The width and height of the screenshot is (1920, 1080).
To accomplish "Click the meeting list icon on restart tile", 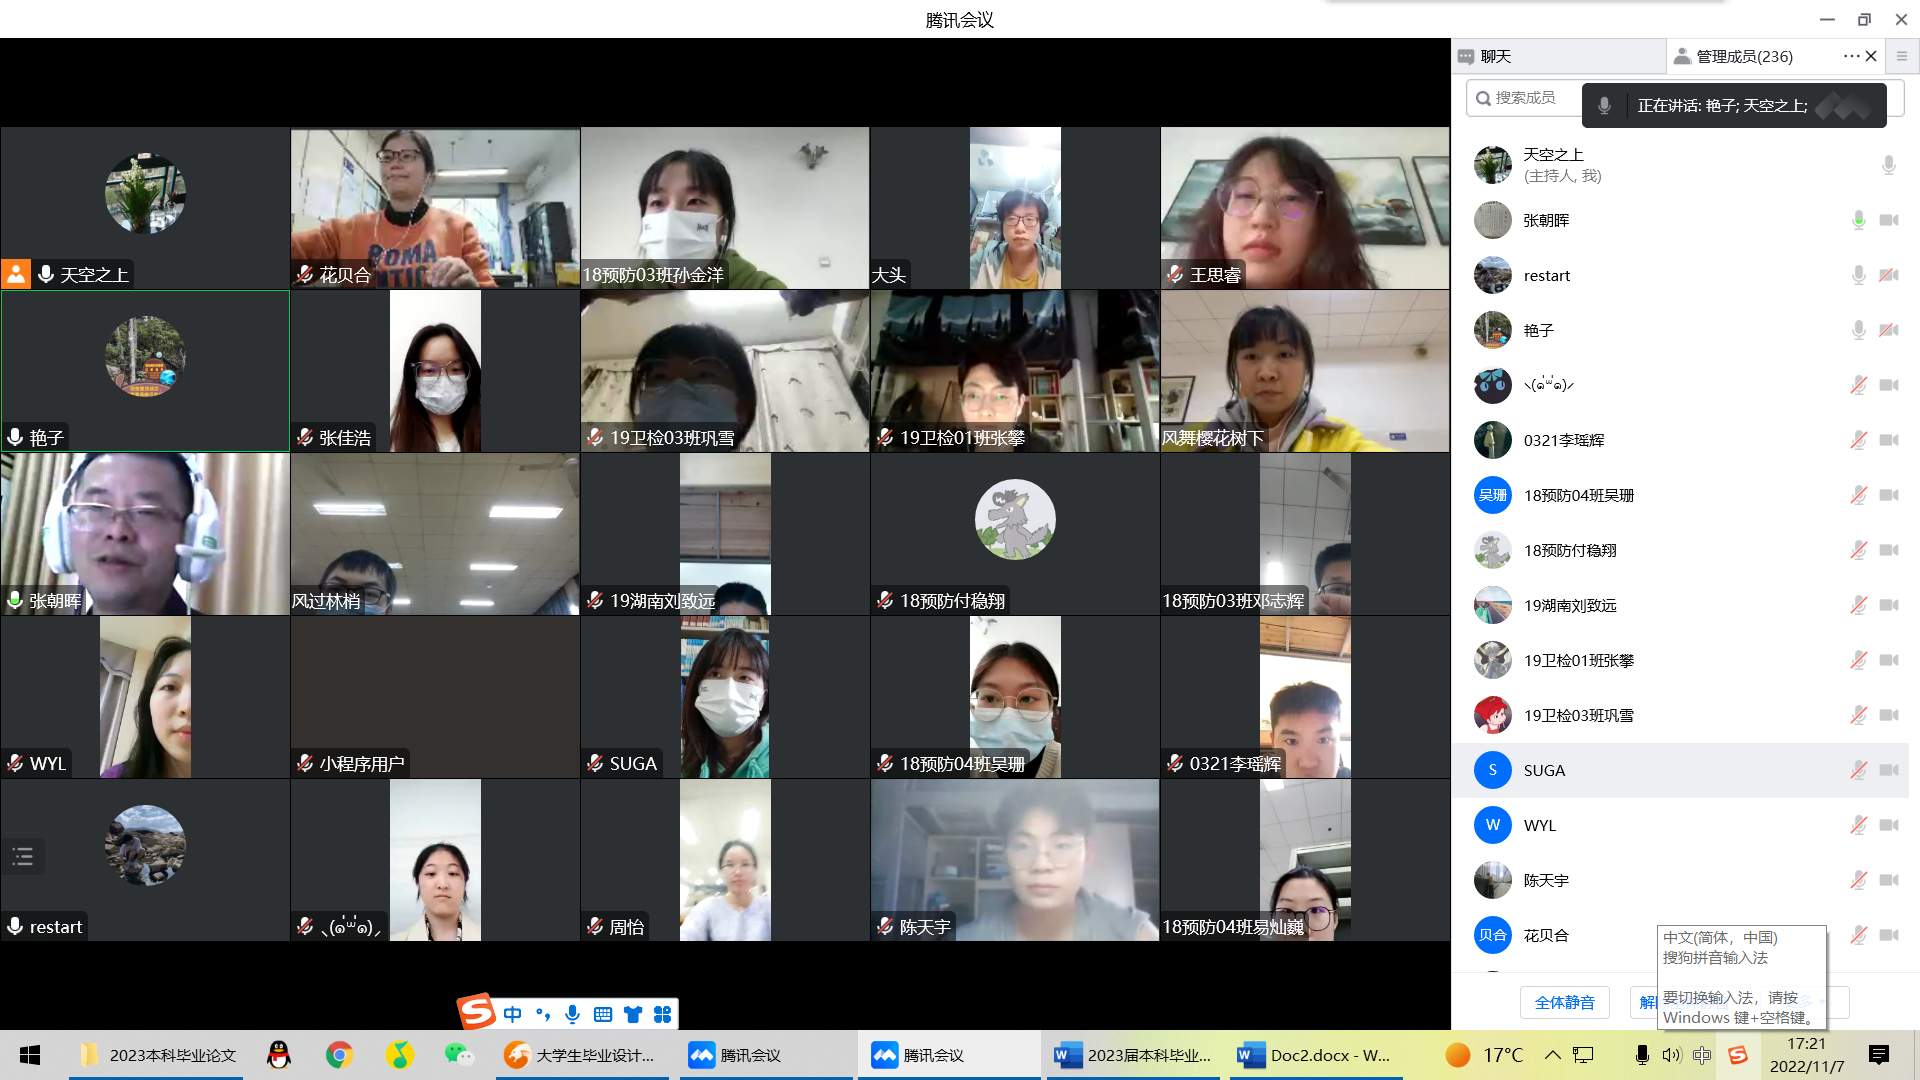I will [x=23, y=857].
